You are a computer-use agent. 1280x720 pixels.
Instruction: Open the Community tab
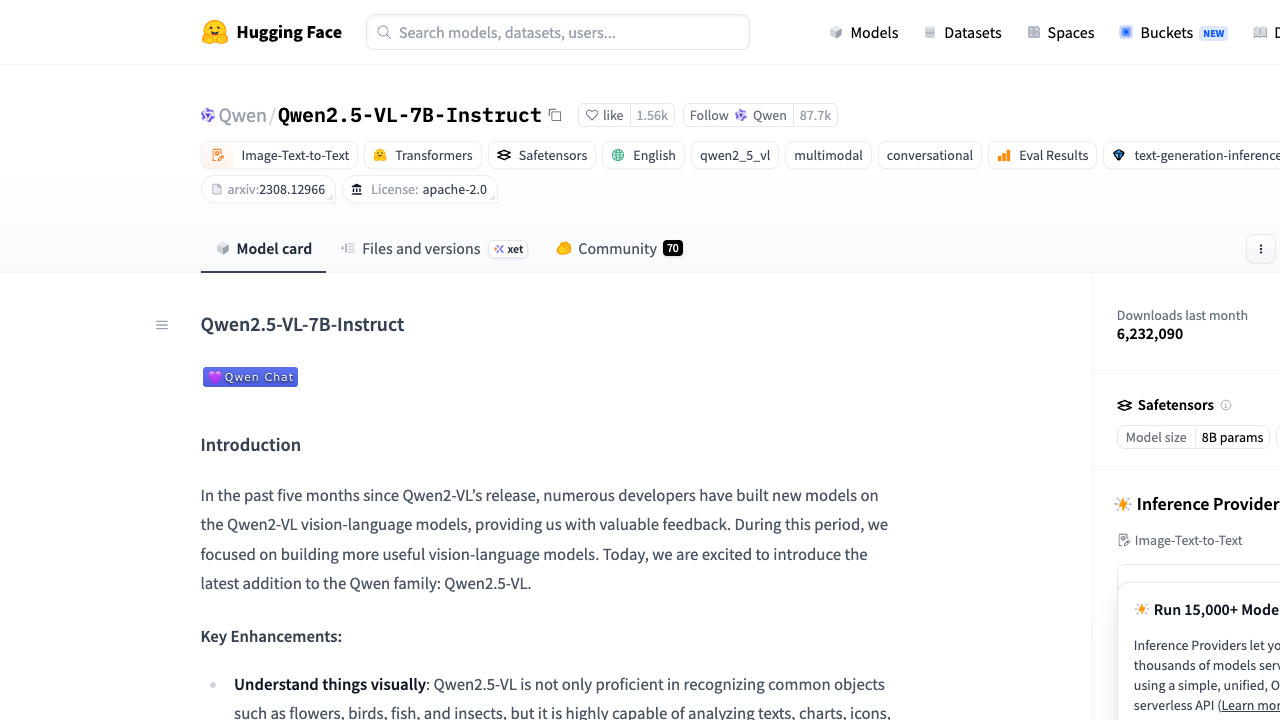click(620, 249)
